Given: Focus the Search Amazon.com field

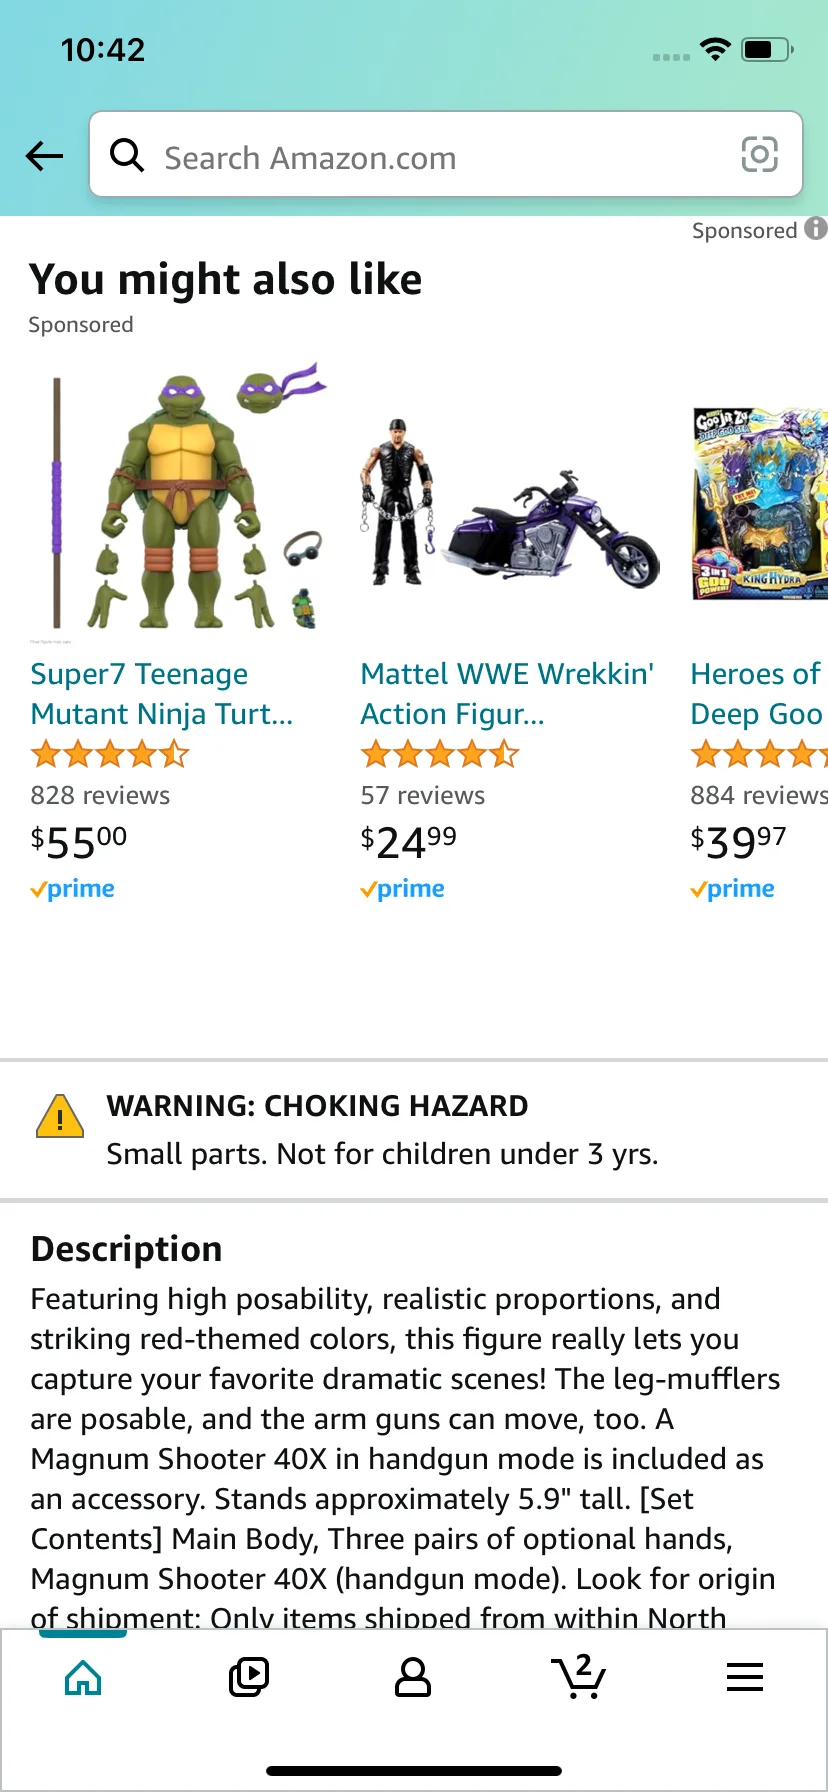Looking at the screenshot, I should tap(440, 157).
